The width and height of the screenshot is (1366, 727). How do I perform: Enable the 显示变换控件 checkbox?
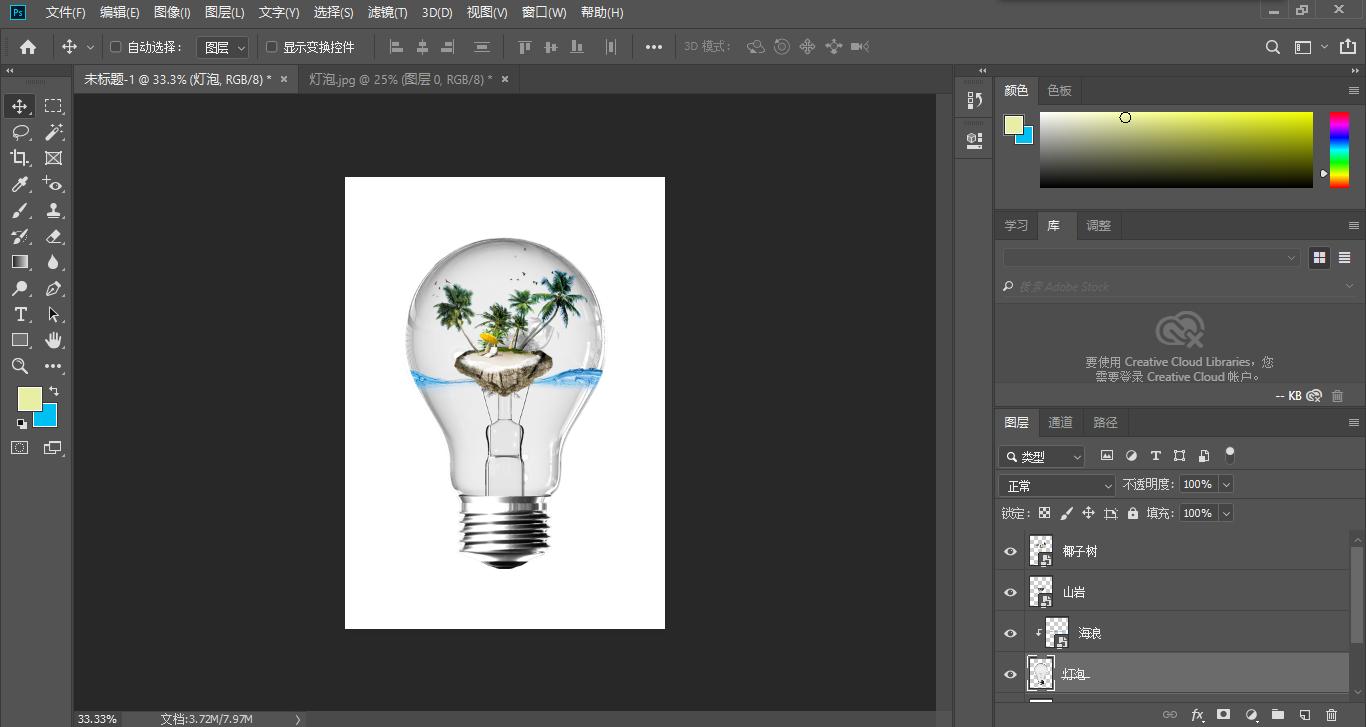pos(271,47)
